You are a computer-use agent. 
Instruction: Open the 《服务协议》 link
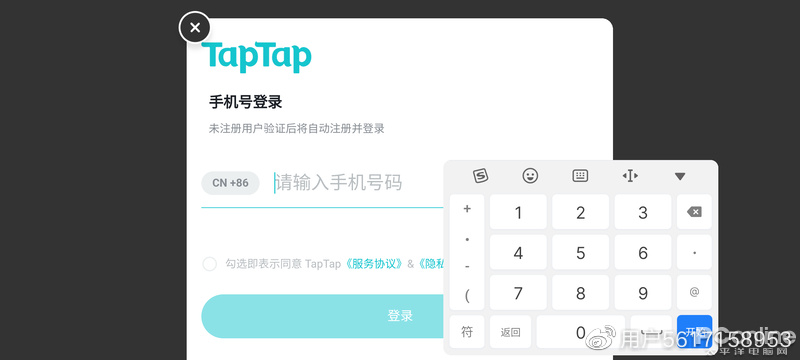(x=373, y=264)
